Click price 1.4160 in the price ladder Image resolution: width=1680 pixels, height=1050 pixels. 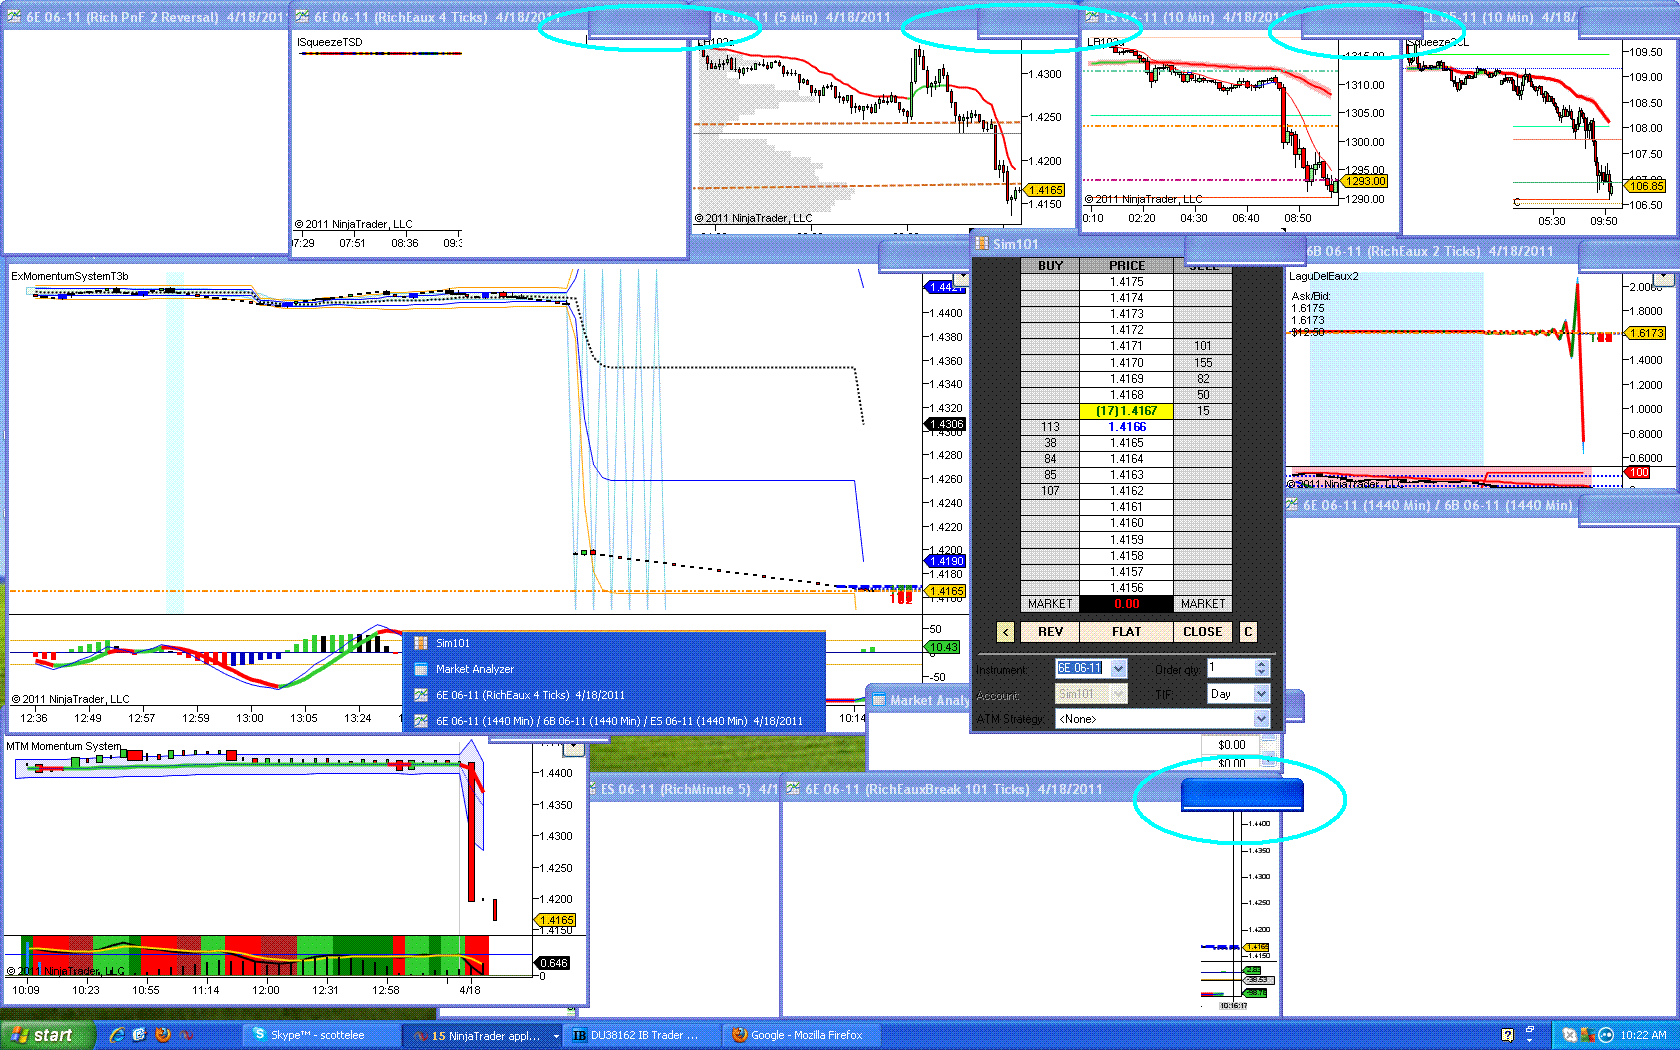1126,523
